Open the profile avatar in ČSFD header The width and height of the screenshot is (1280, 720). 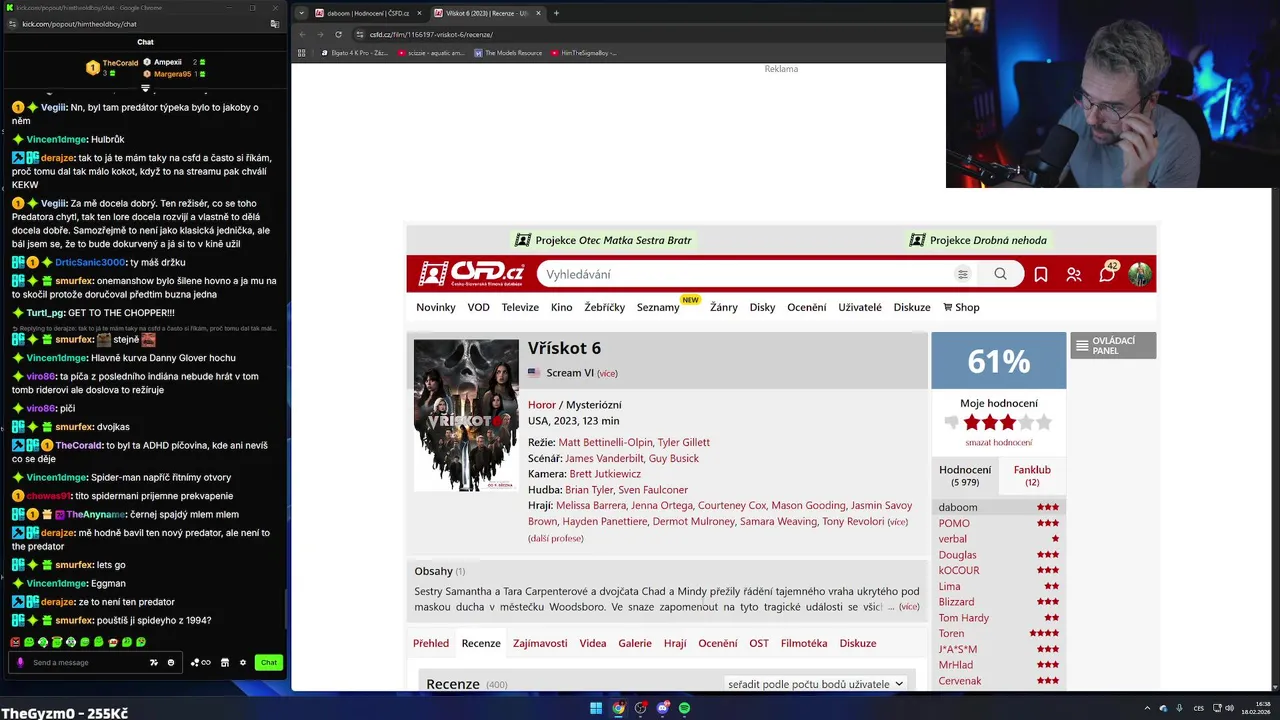[x=1140, y=274]
